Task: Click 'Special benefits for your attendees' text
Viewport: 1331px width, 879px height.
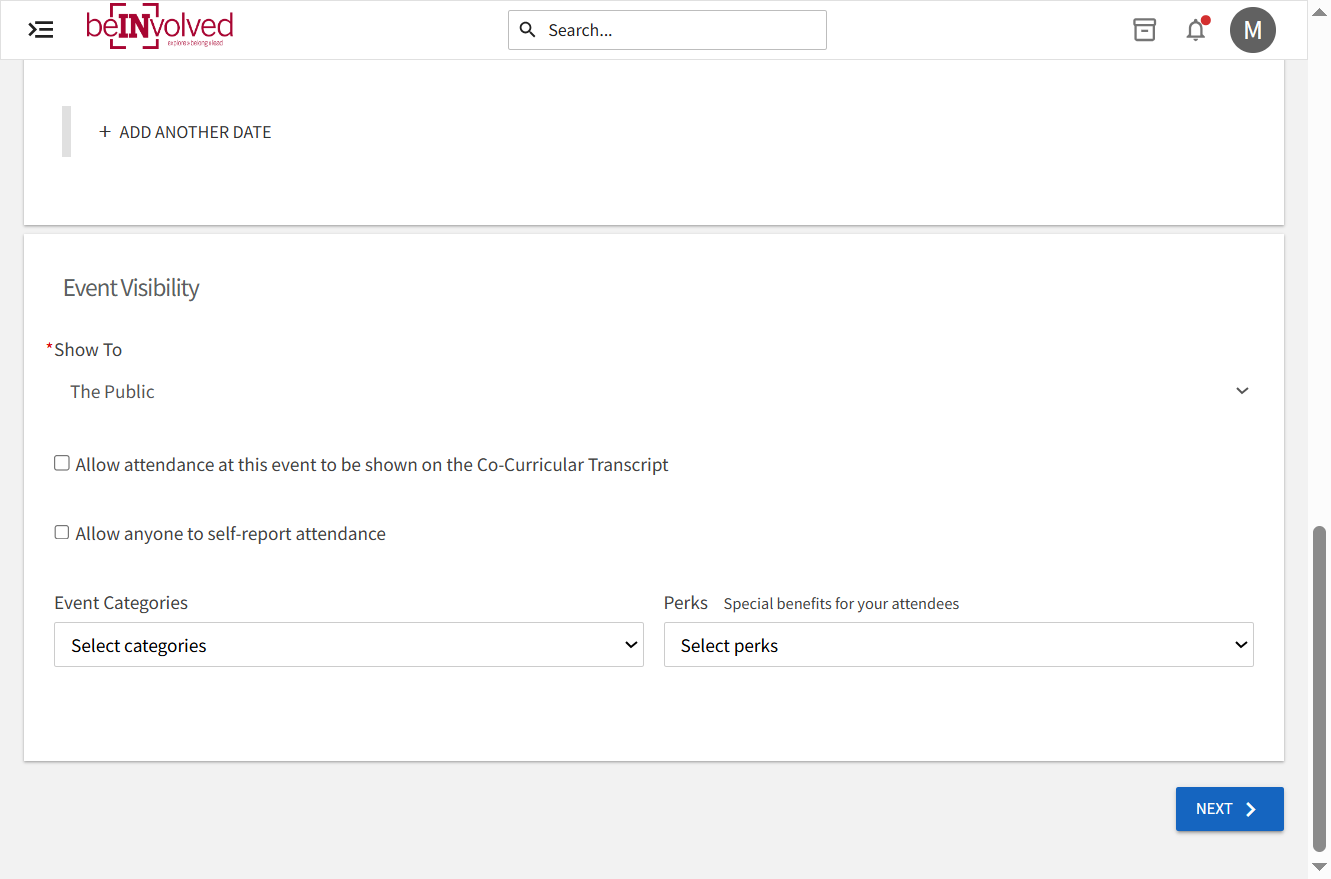Action: tap(841, 604)
